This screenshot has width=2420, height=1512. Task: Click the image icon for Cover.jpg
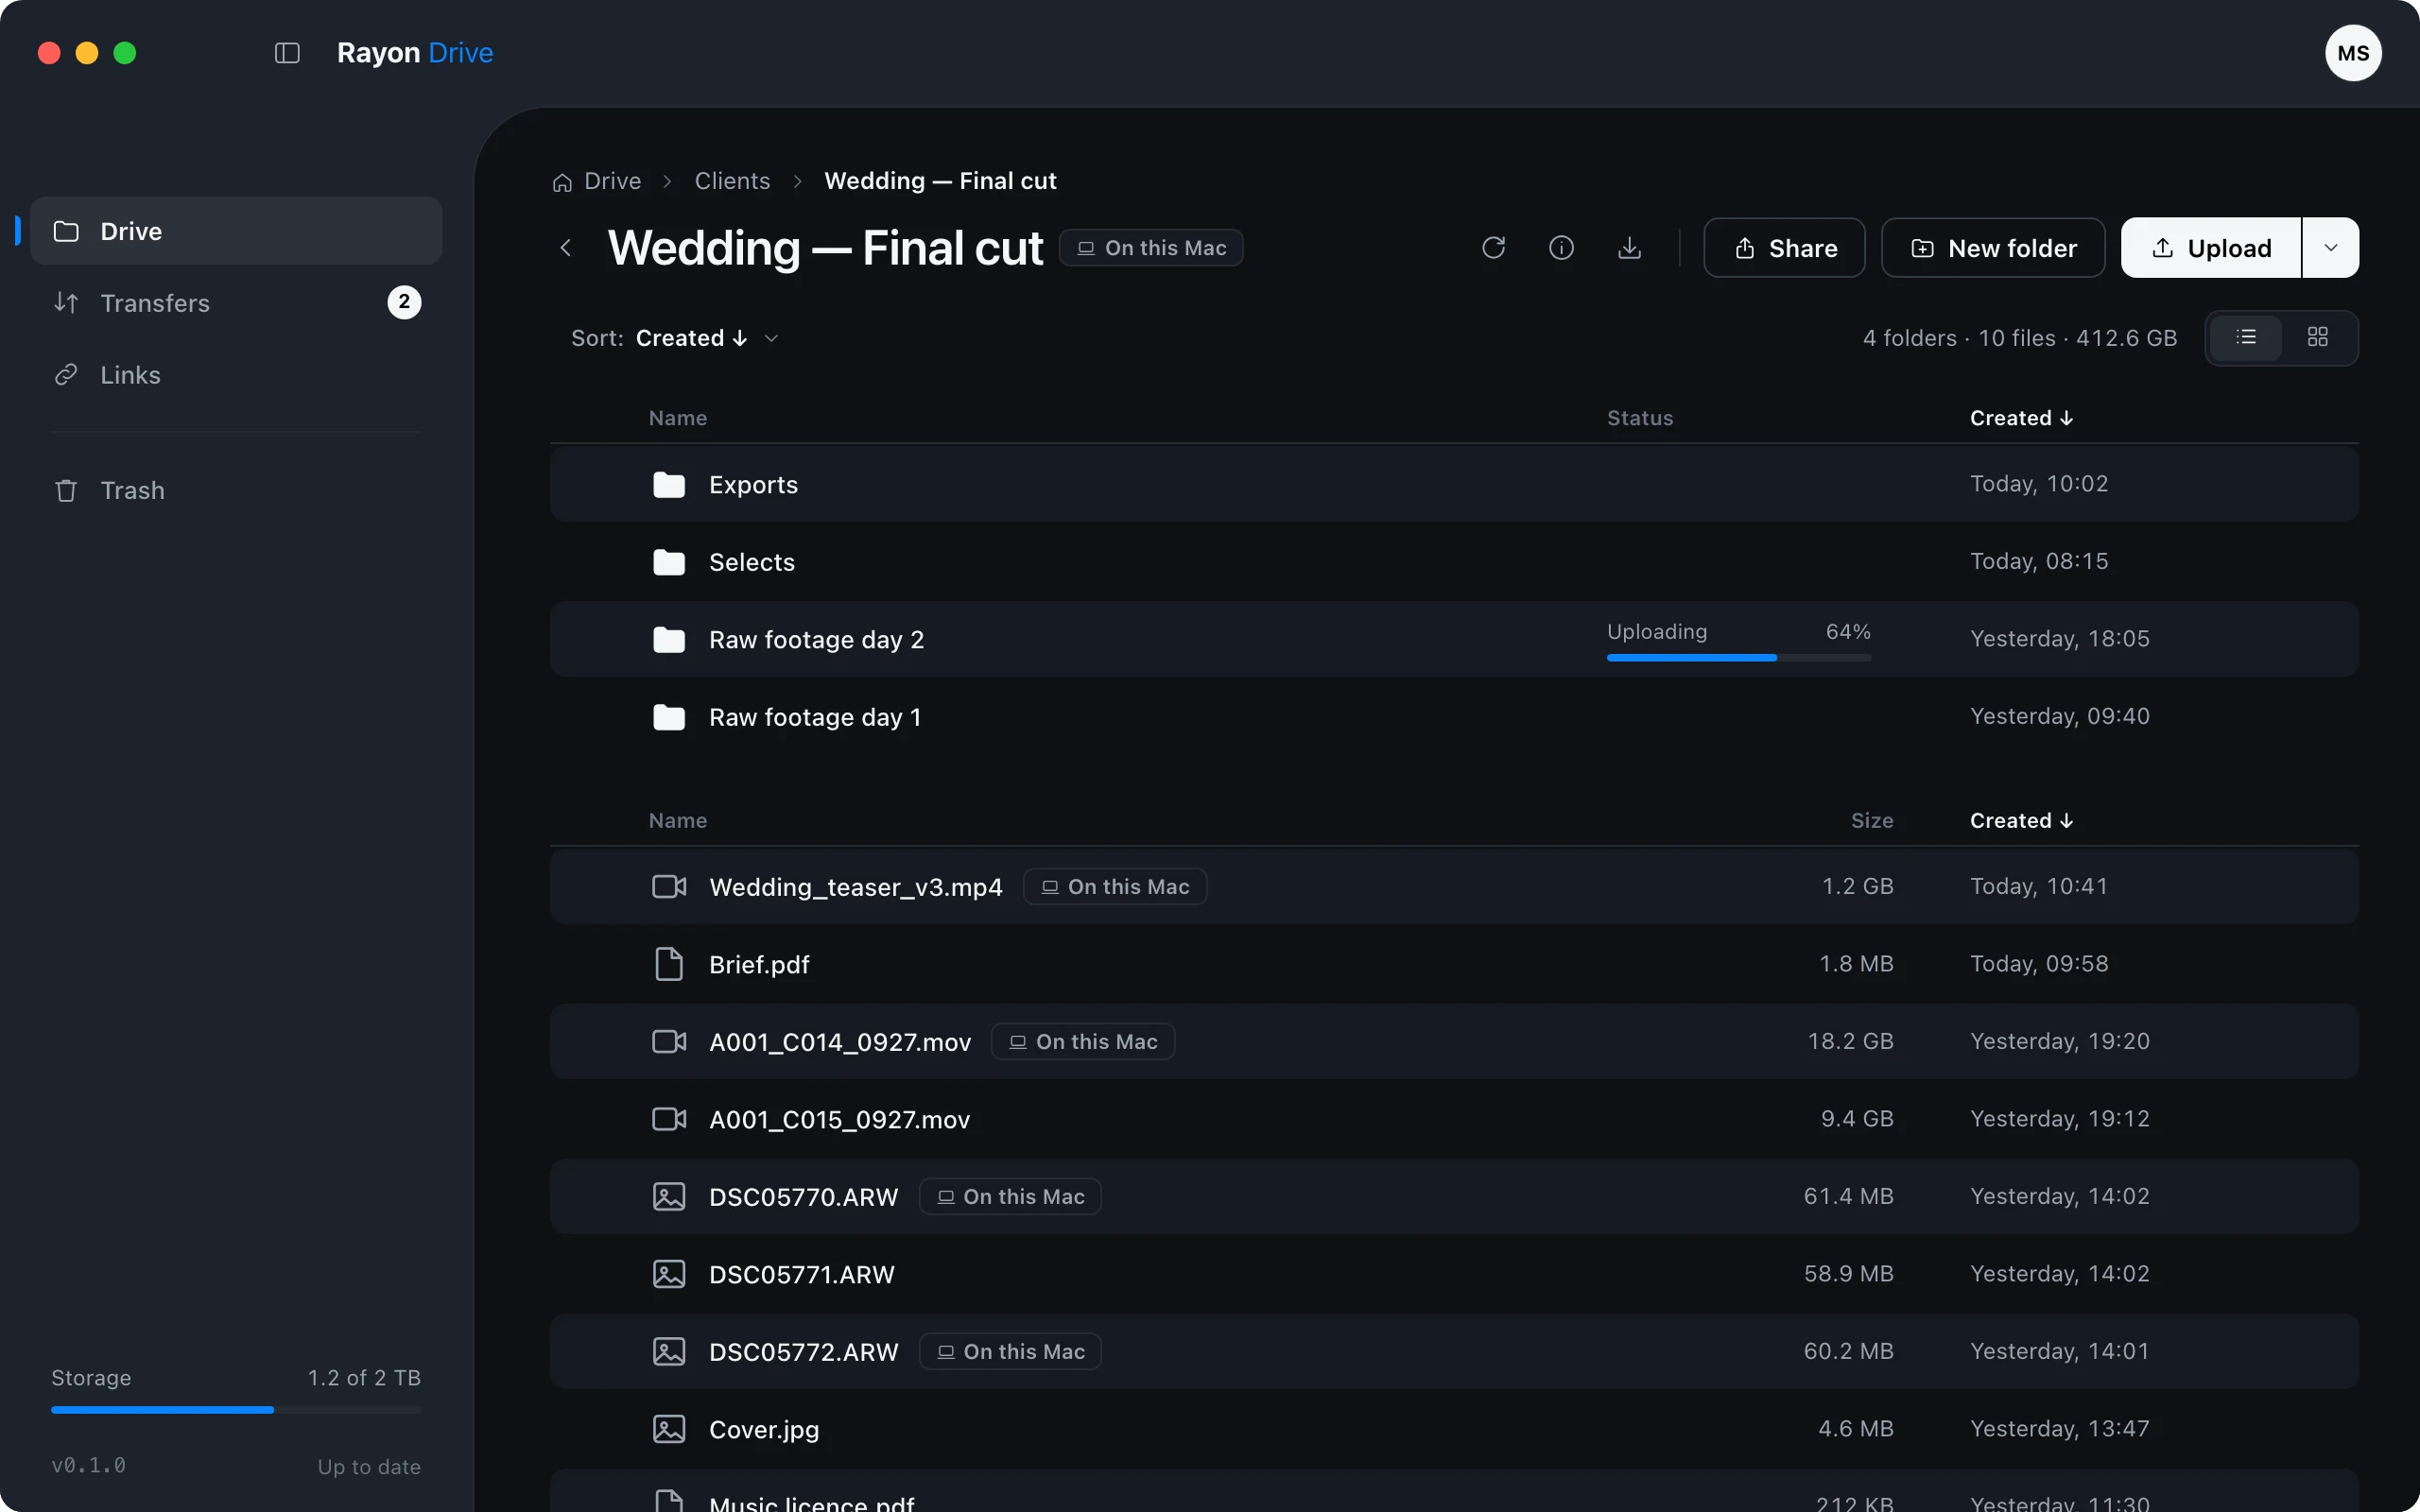coord(669,1429)
